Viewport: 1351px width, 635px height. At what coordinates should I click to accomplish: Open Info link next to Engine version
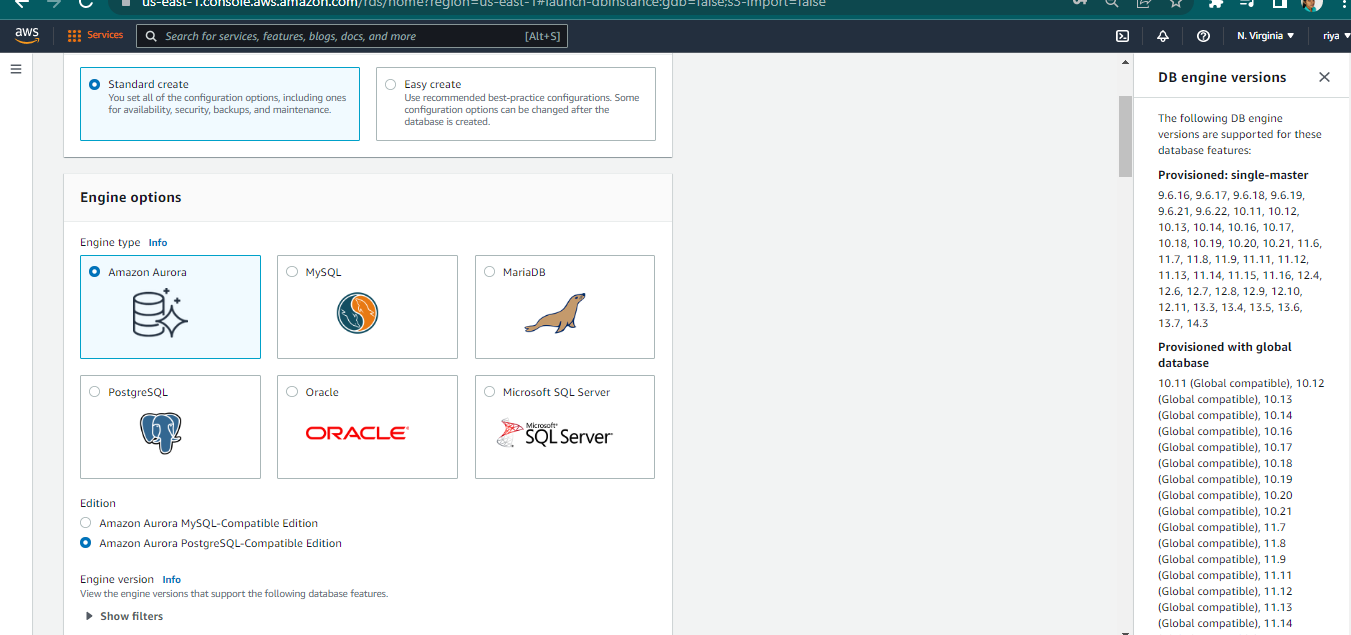[172, 580]
